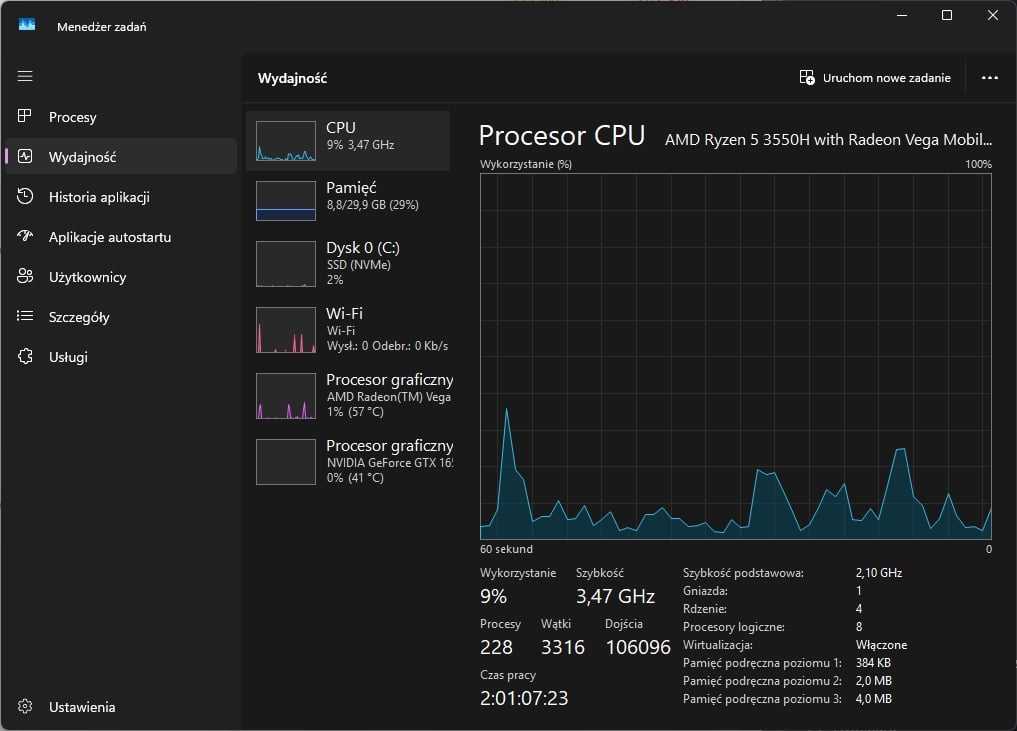Image resolution: width=1017 pixels, height=731 pixels.
Task: Click the '1% (57 °C)' GPU value
Action: coord(355,412)
